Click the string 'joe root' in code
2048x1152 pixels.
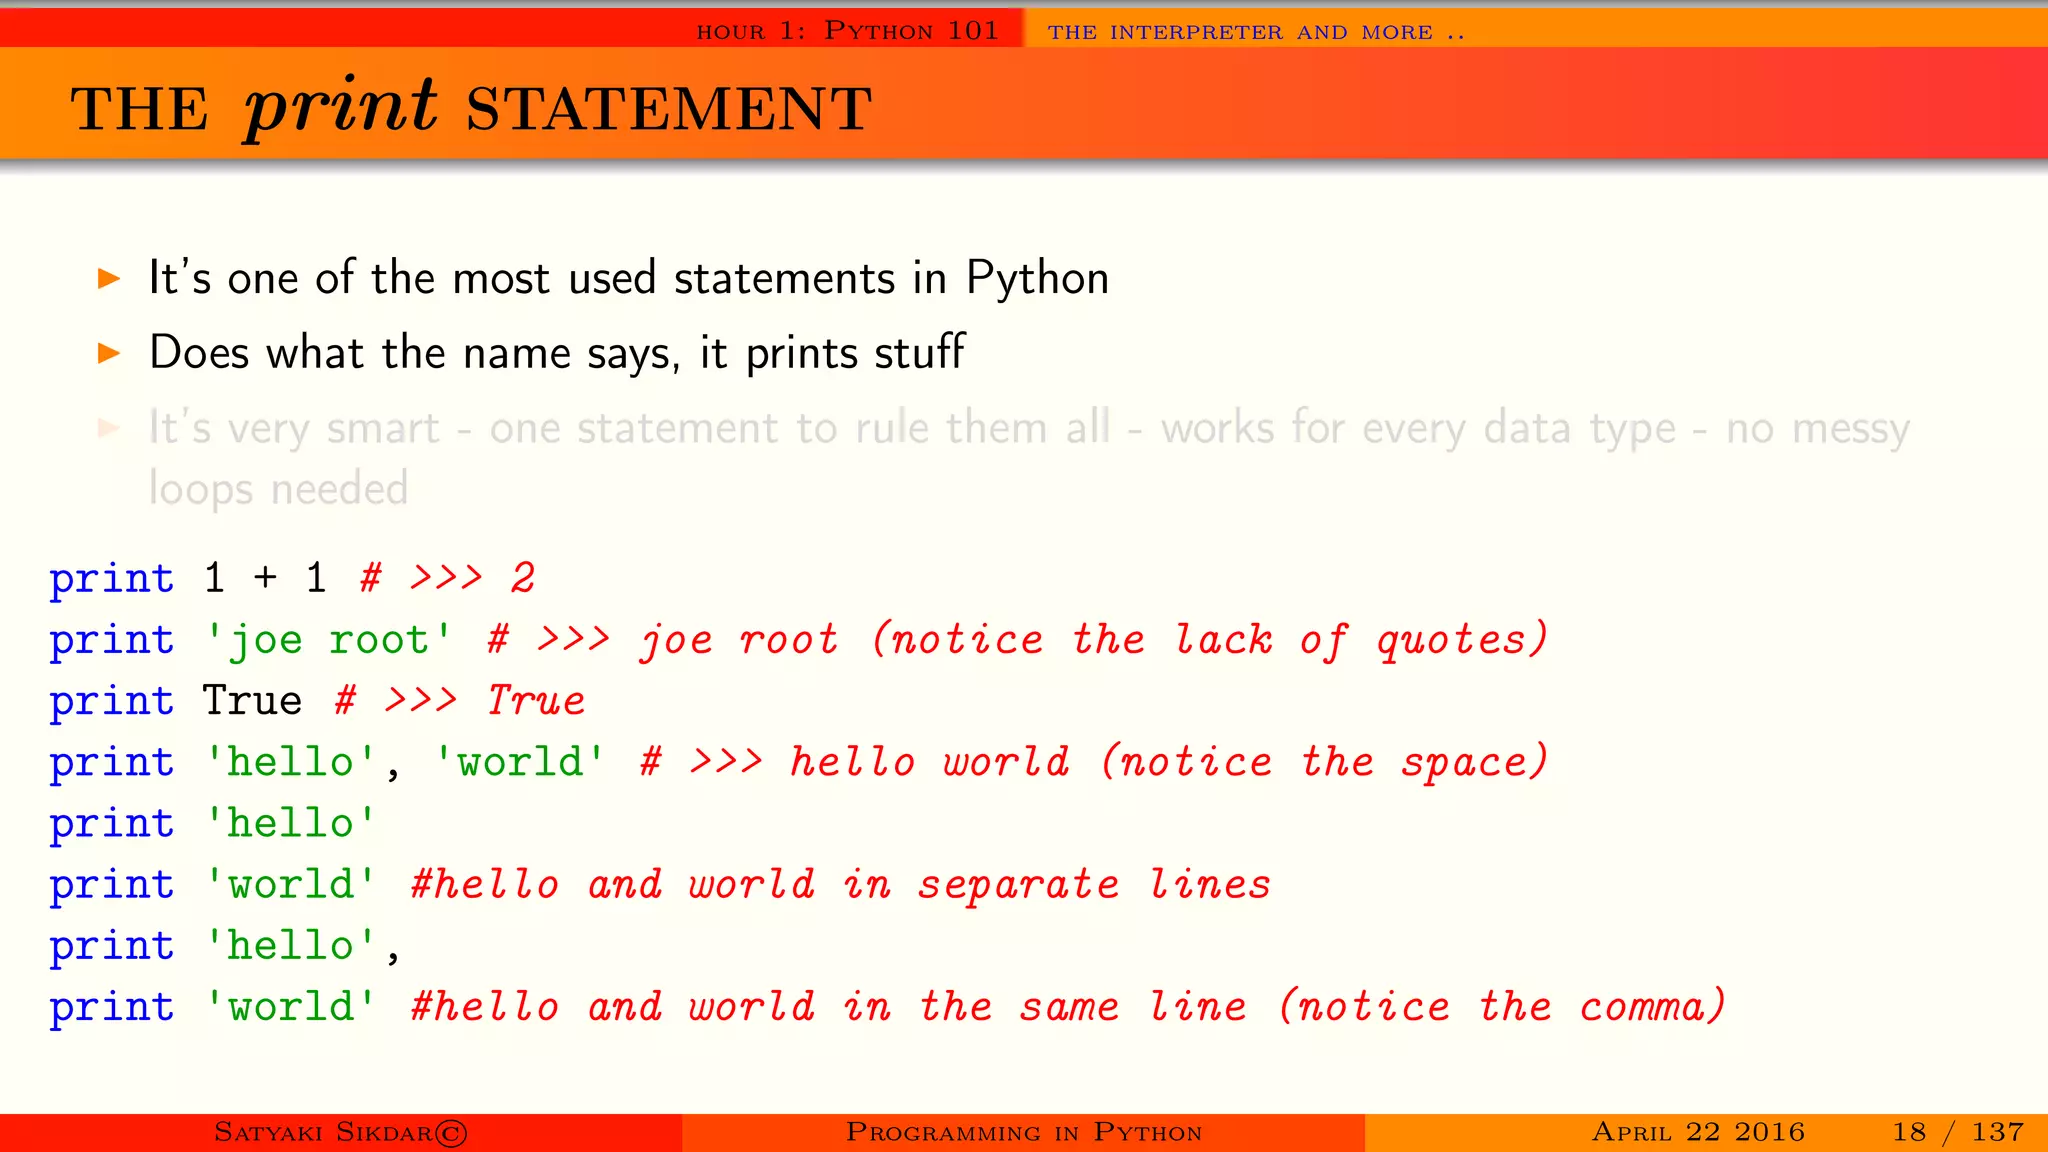[x=328, y=640]
